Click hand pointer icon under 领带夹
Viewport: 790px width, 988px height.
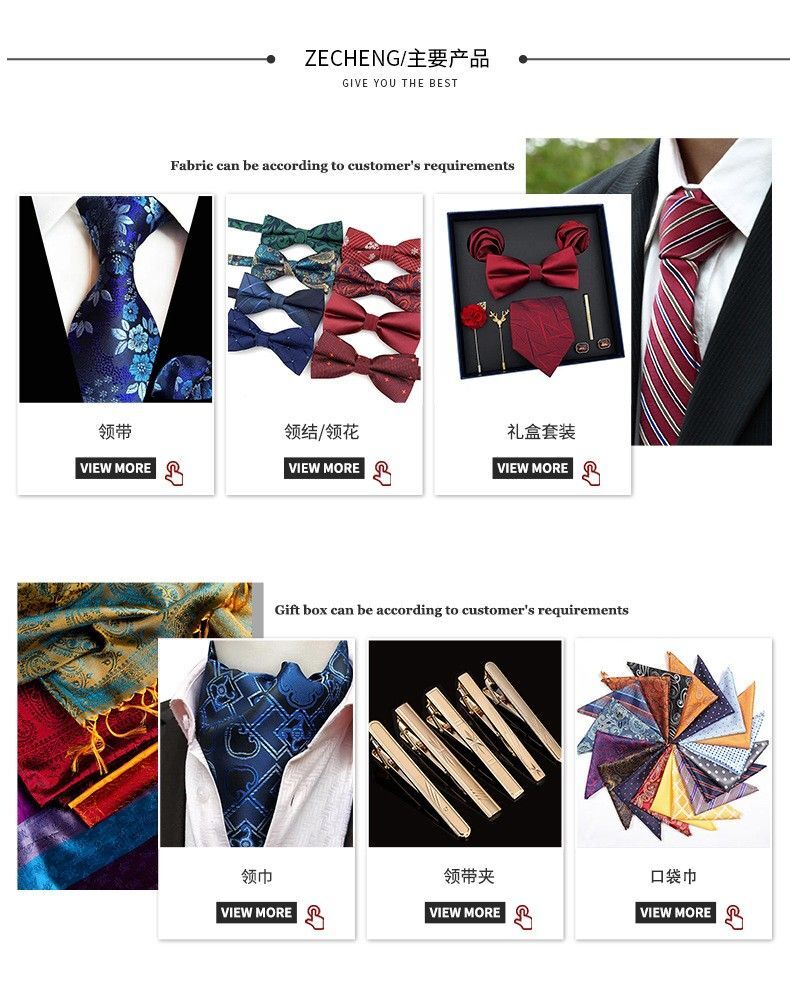(x=524, y=917)
